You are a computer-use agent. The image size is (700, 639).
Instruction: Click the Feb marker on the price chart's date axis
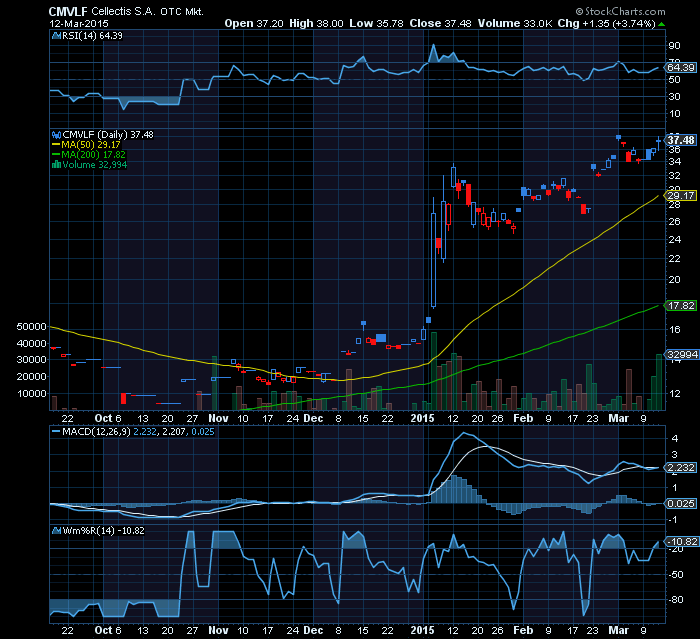click(523, 418)
